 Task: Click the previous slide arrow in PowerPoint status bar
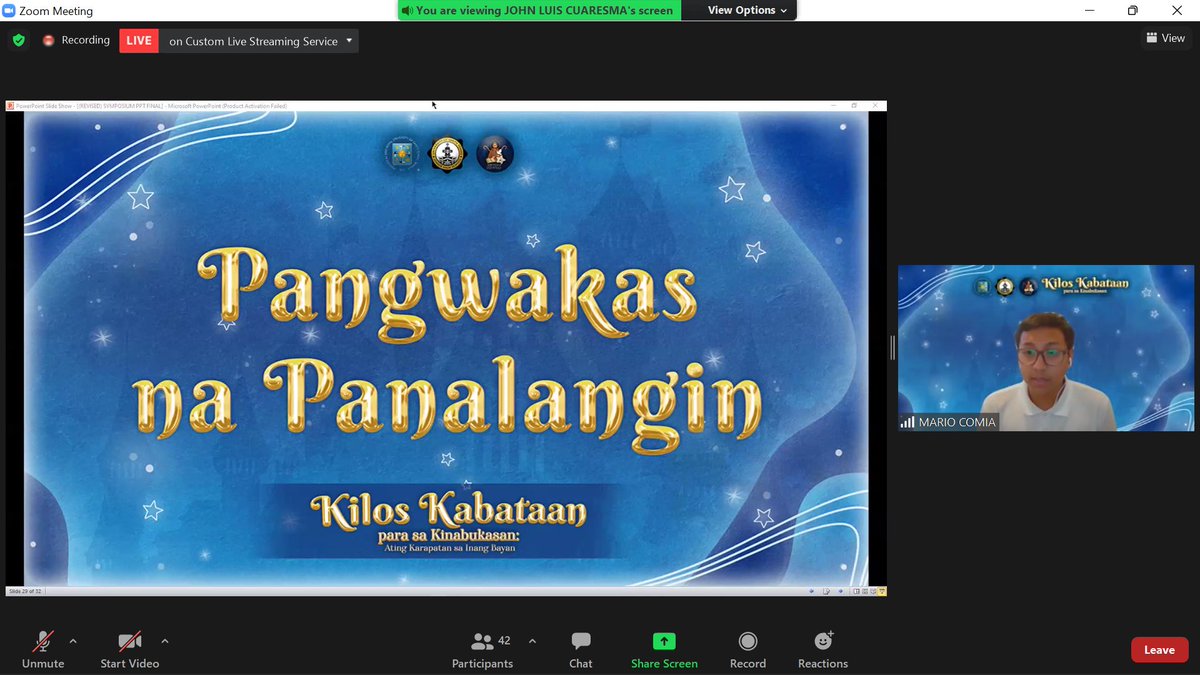(x=812, y=591)
